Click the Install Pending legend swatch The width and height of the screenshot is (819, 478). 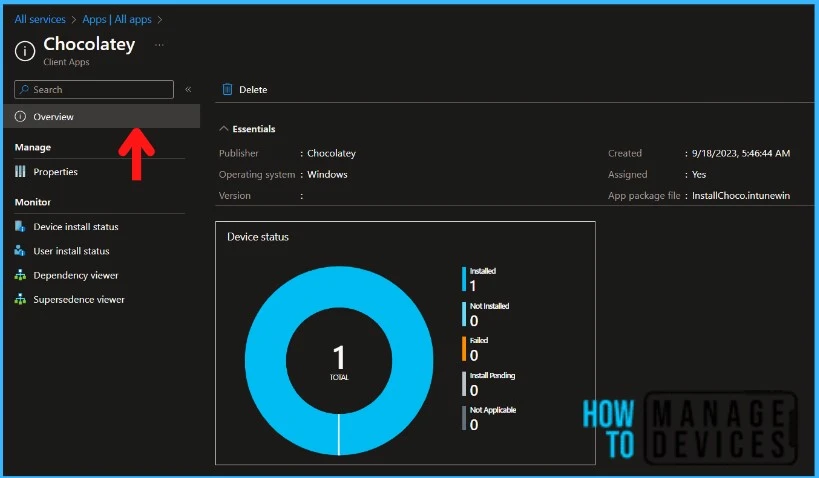[x=464, y=383]
